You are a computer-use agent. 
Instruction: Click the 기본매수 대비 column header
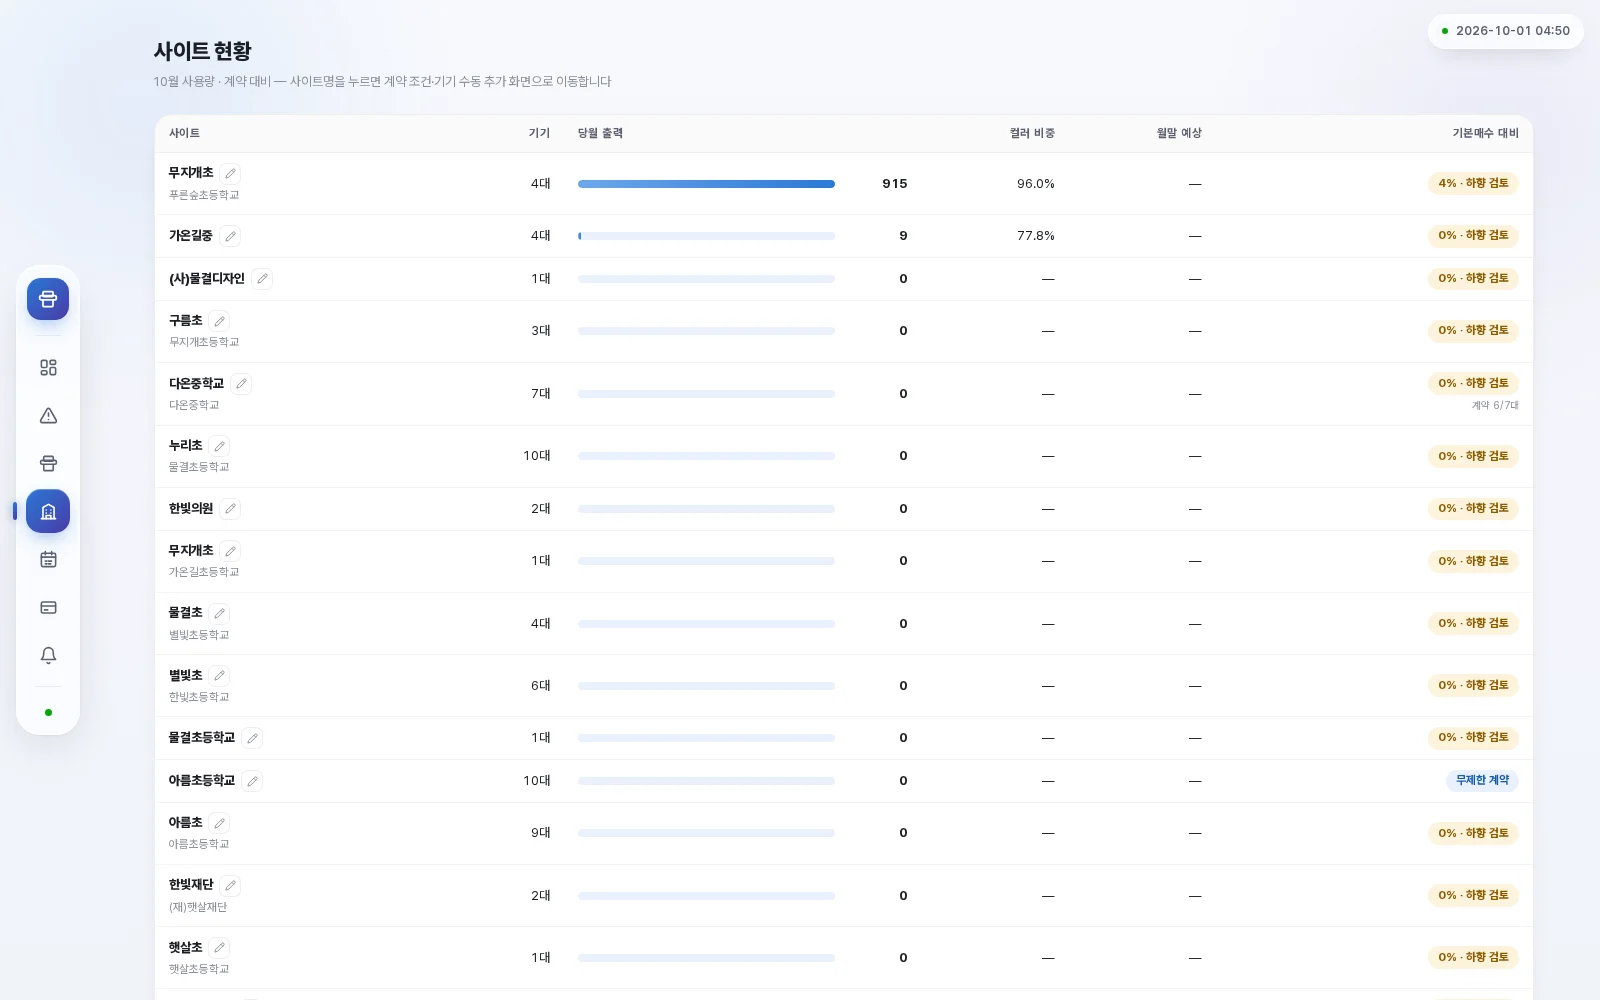[1485, 133]
